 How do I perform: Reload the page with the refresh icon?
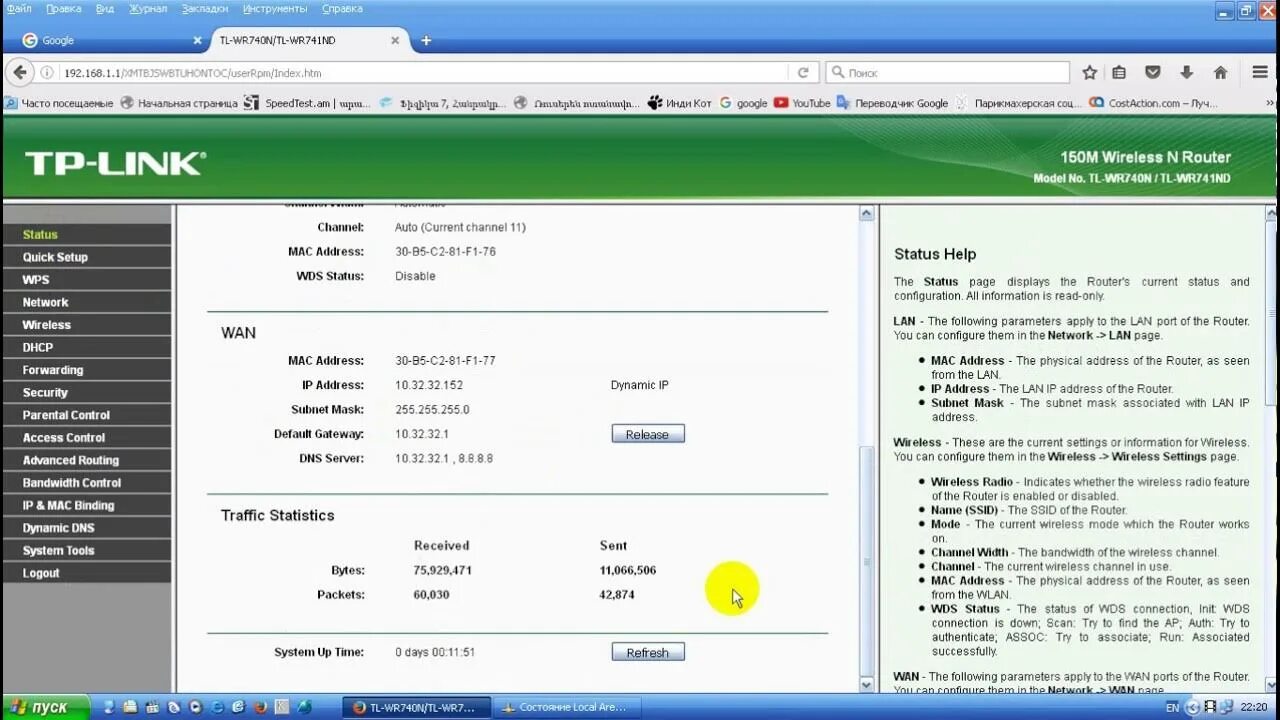802,73
